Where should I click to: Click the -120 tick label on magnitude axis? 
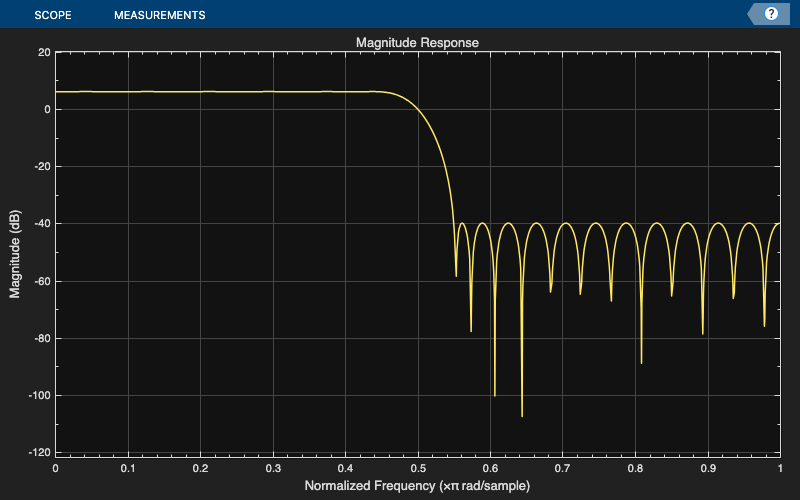coord(39,453)
